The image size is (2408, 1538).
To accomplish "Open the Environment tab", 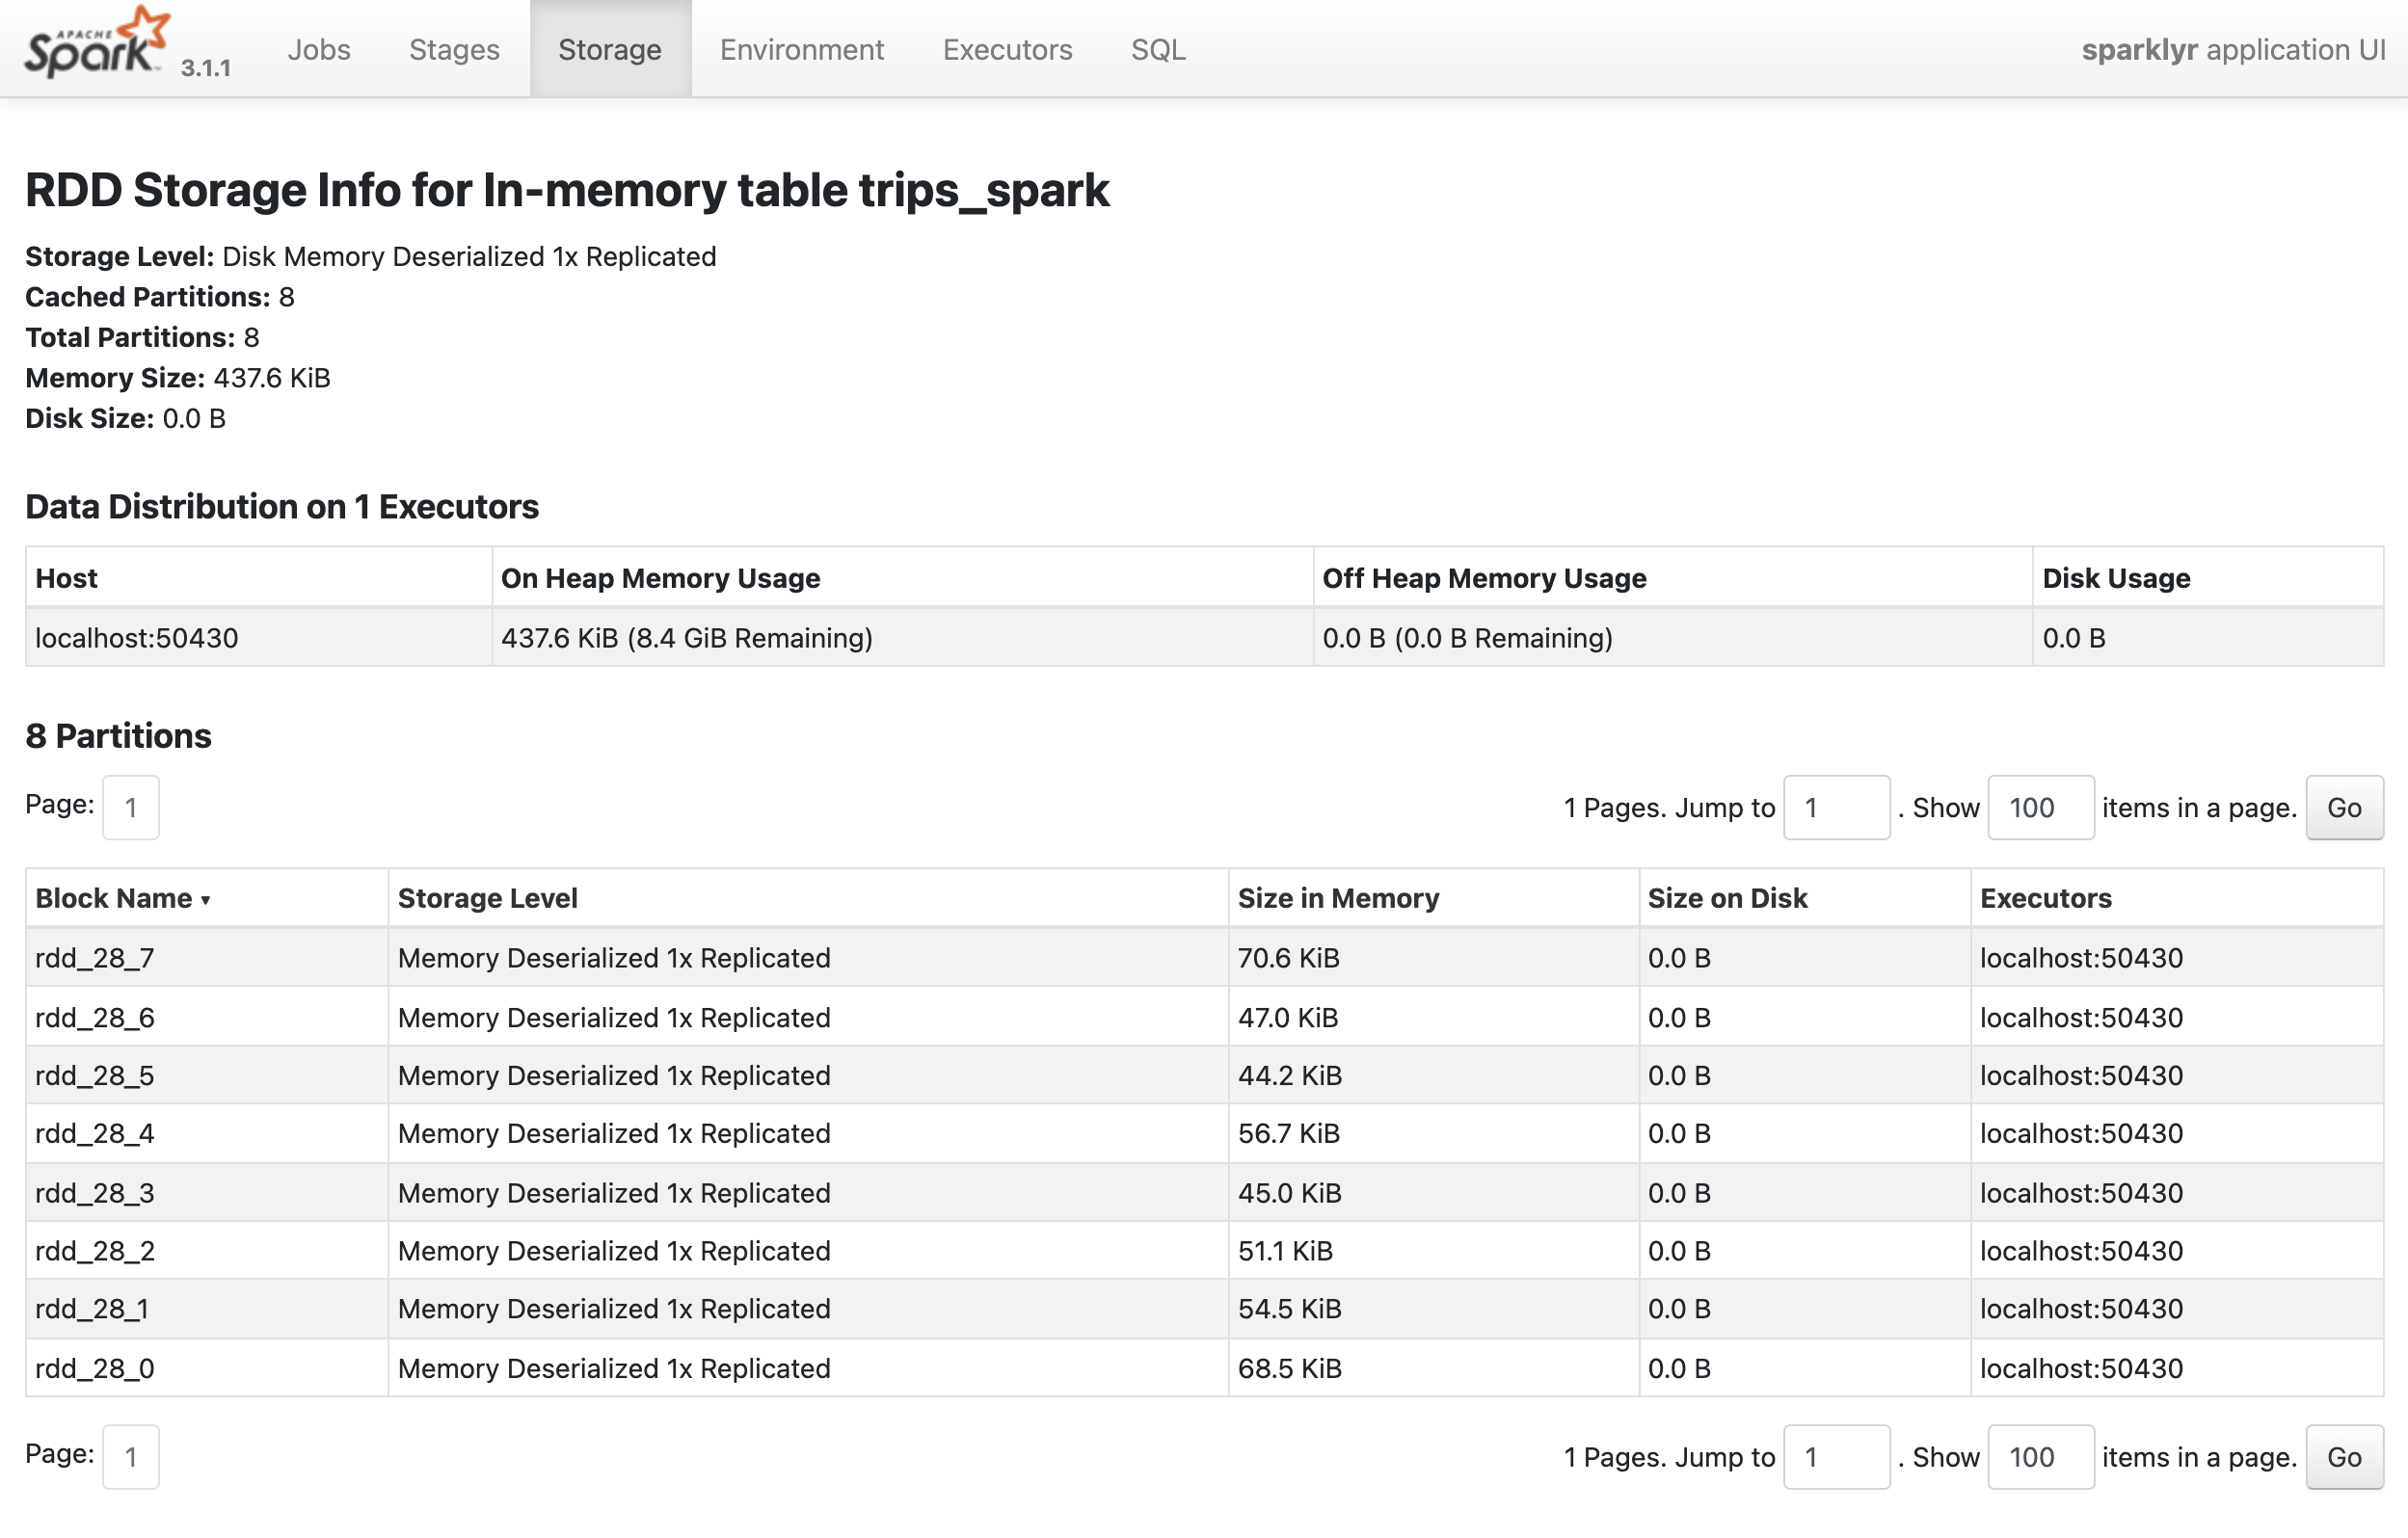I will 801,49.
